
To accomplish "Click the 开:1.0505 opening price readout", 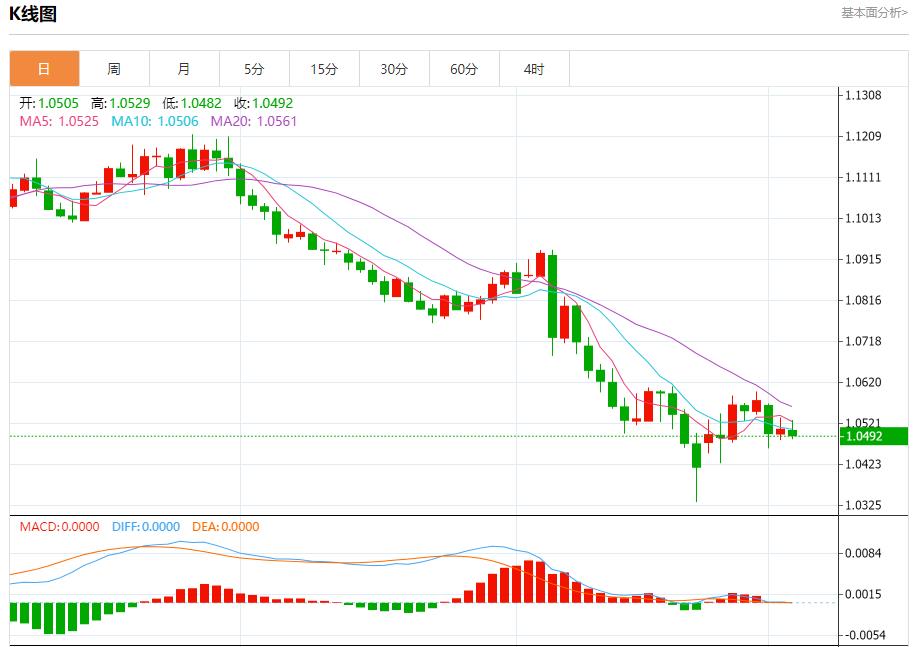I will click(50, 103).
